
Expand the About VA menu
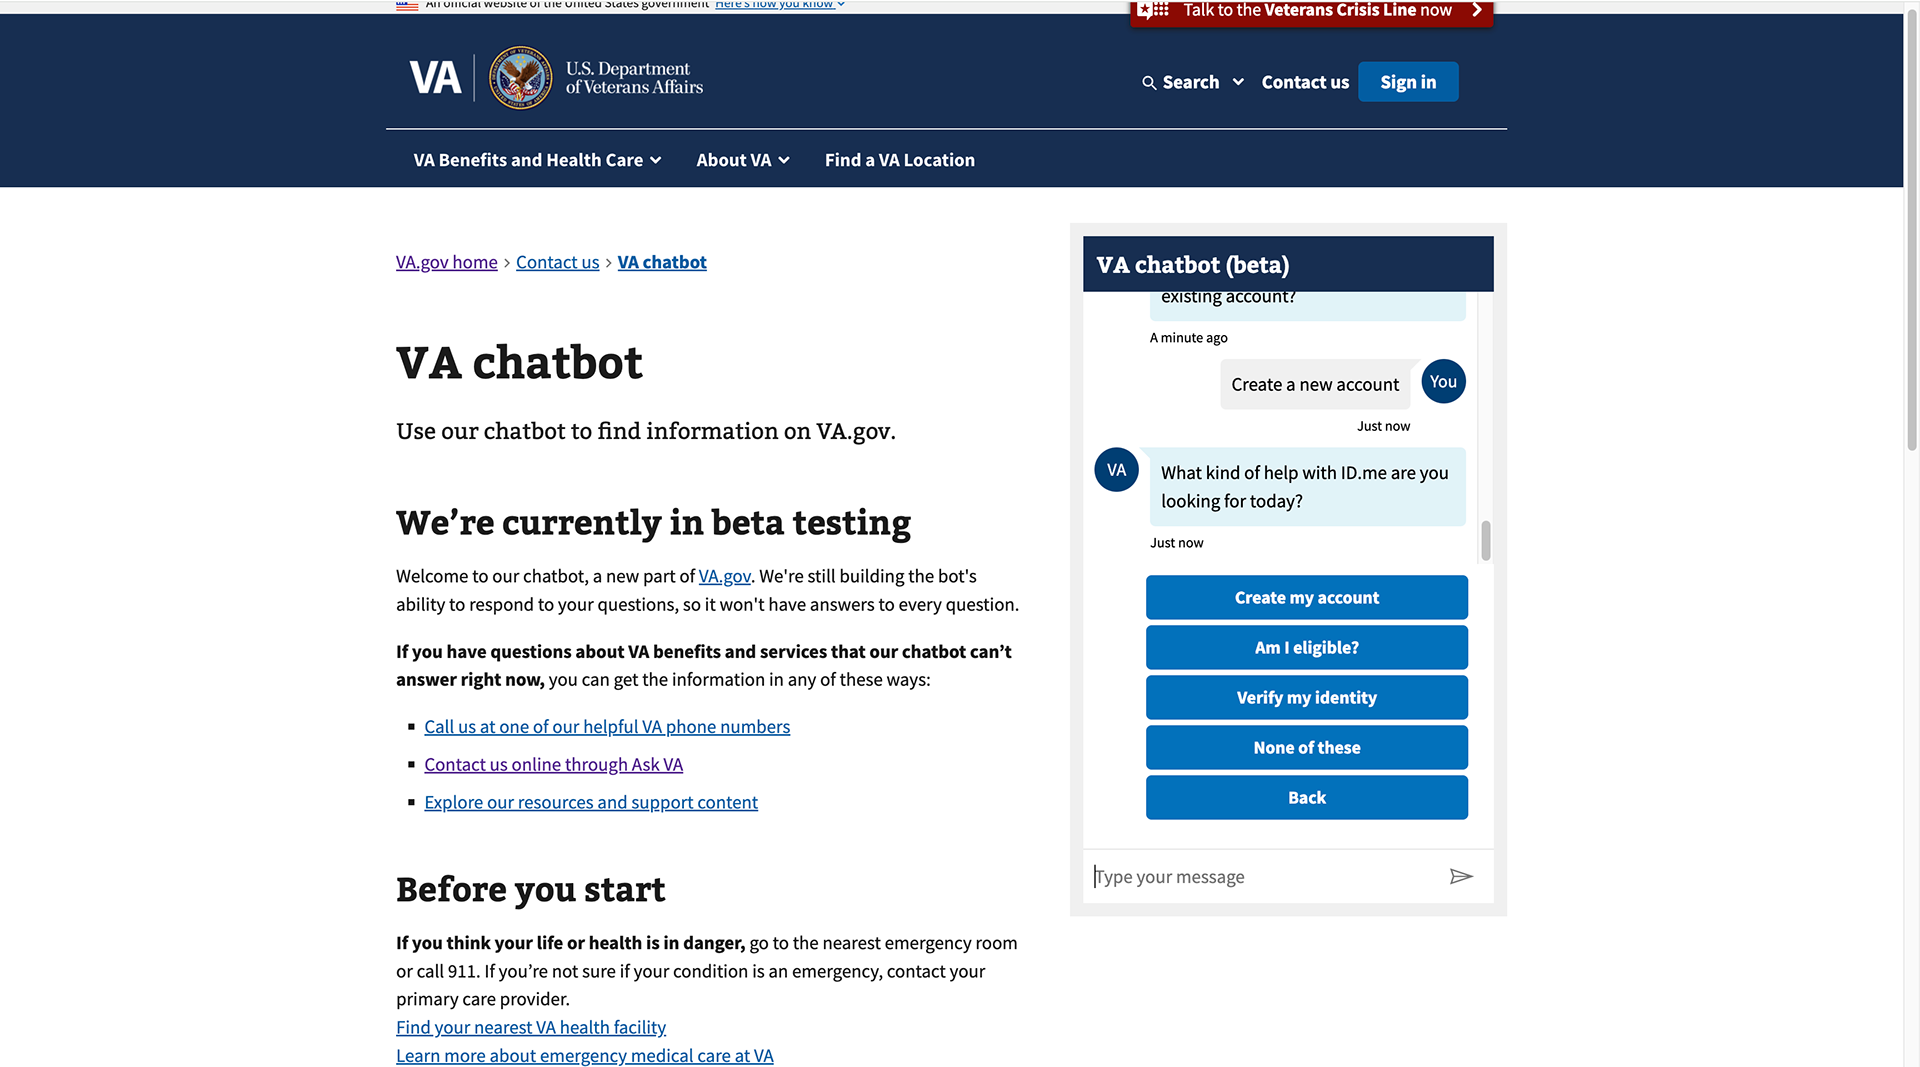pos(743,160)
